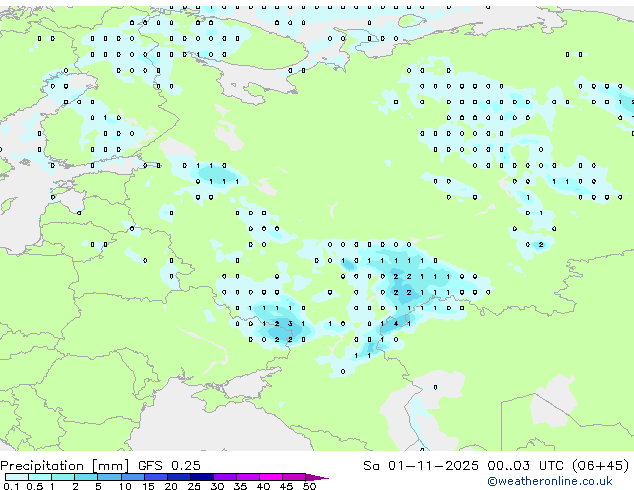This screenshot has width=634, height=490.
Task: Click the '0.5' legend scale label
Action: click(34, 486)
